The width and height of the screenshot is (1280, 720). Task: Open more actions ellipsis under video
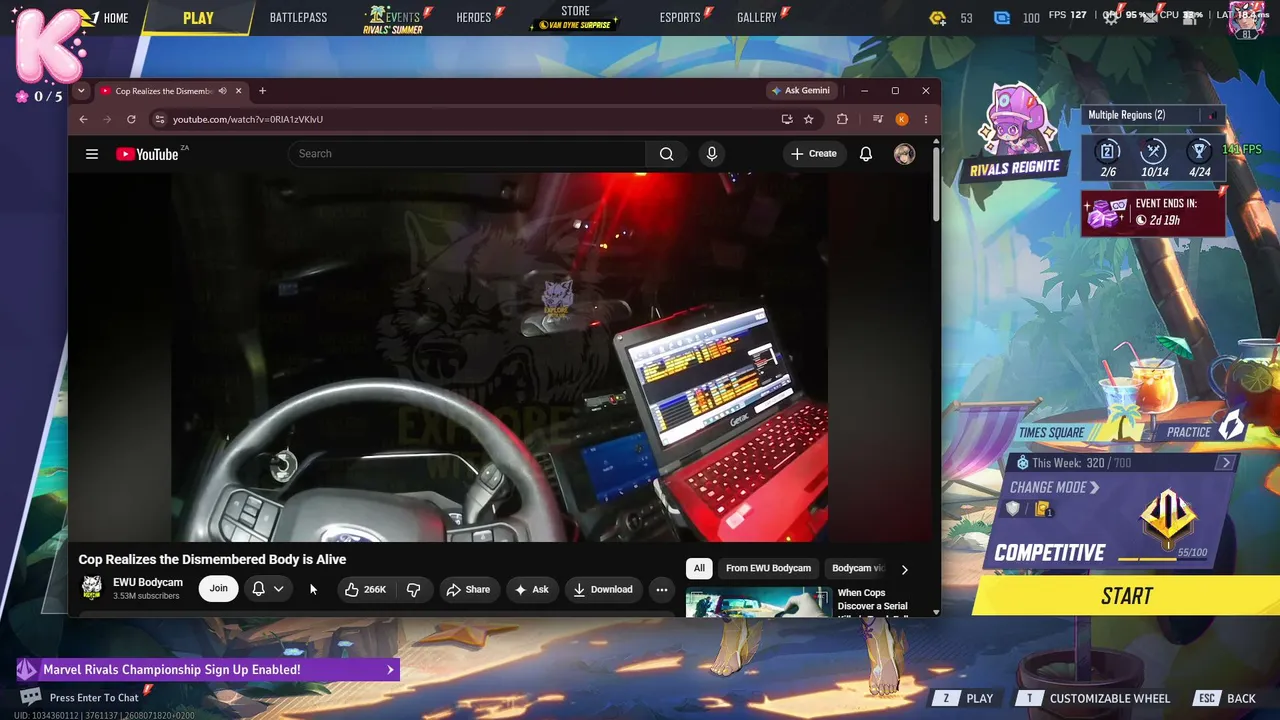(661, 590)
